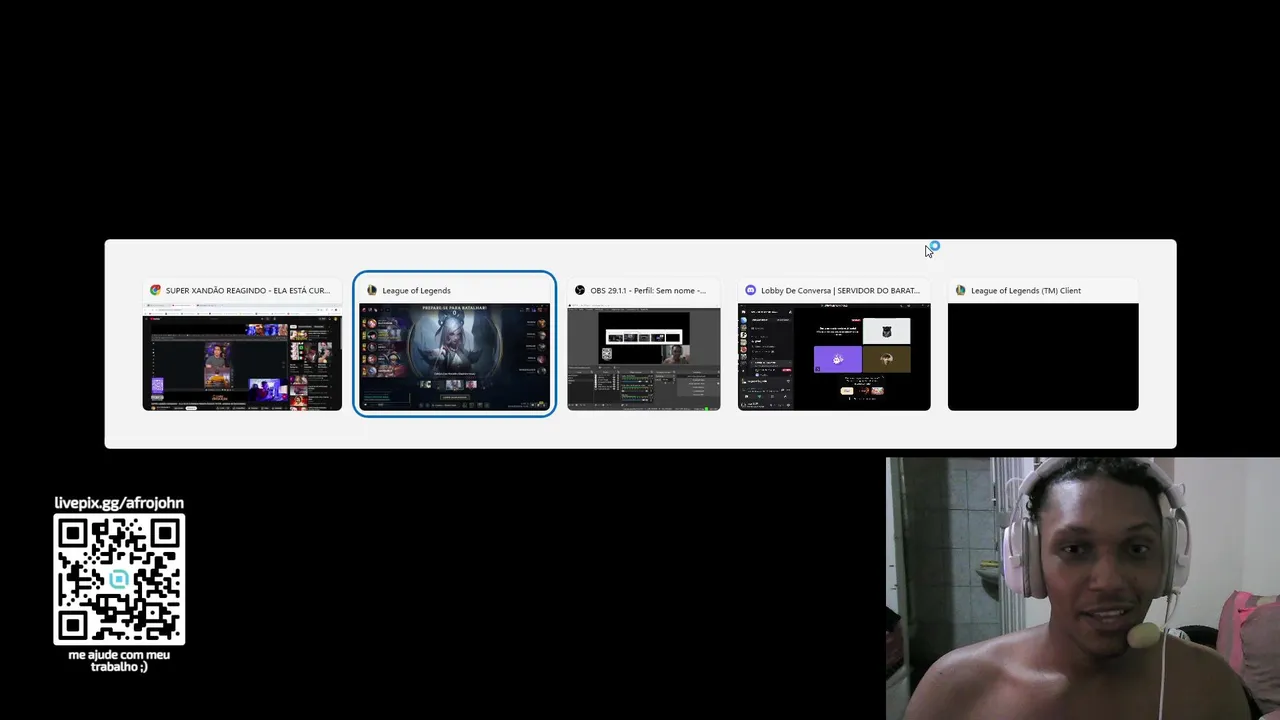The width and height of the screenshot is (1280, 720).
Task: Switch to the SUPER XANDÃO REAGINDO Chrome window thumbnail
Action: 242,357
